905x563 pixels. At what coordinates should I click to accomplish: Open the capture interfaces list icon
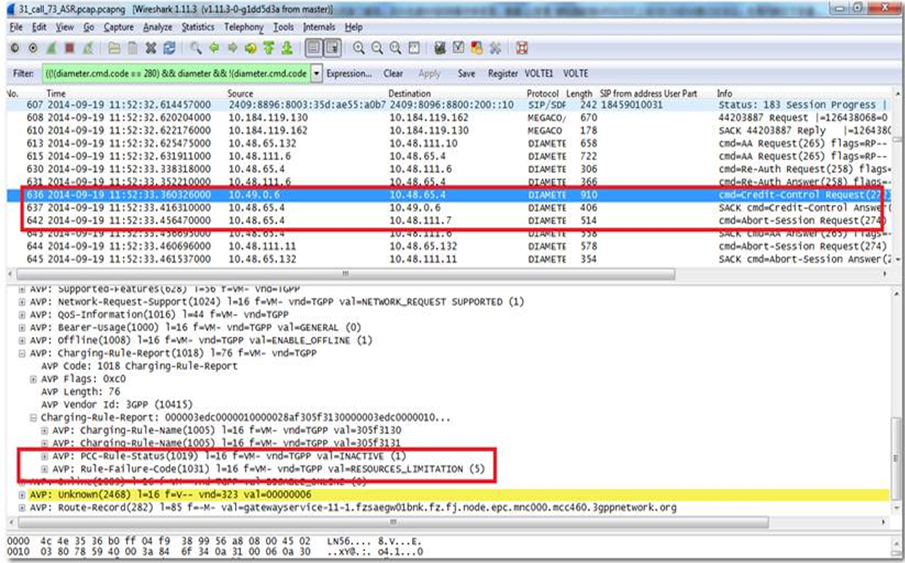(14, 49)
